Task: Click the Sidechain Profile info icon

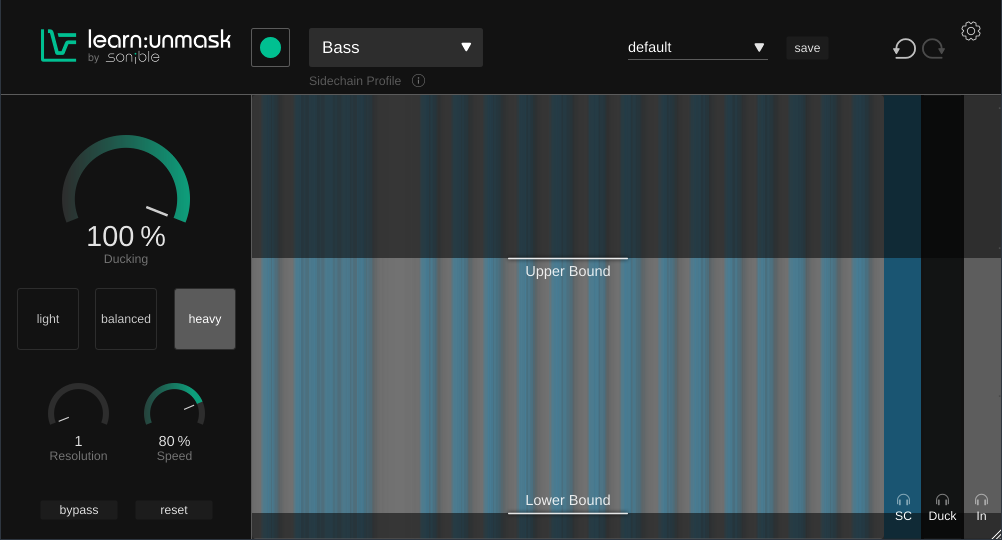Action: pyautogui.click(x=418, y=81)
